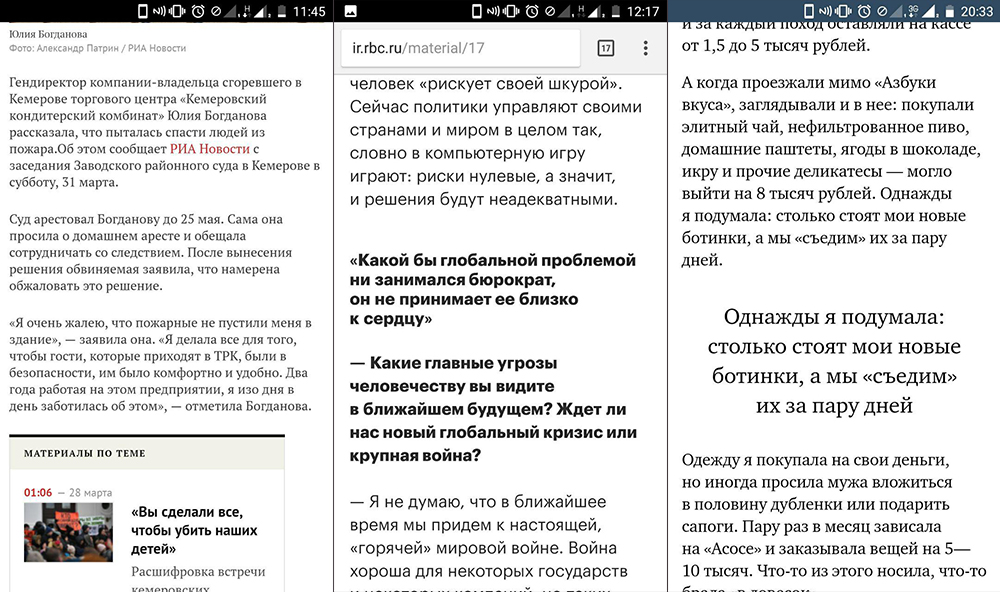Open the red «РИА Новости» link
Screen dimensions: 1000x592
click(210, 149)
